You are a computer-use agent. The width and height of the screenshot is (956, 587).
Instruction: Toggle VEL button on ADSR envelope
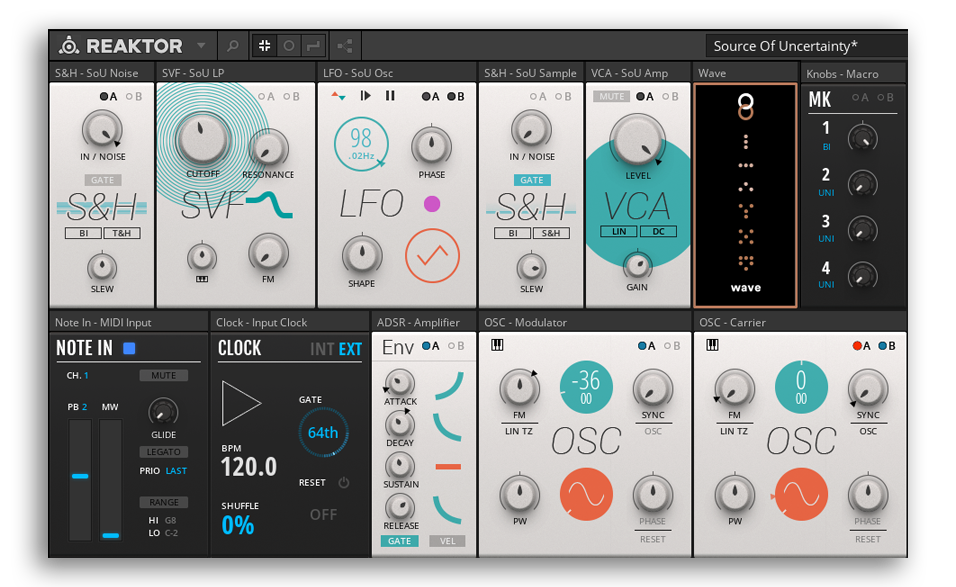448,541
